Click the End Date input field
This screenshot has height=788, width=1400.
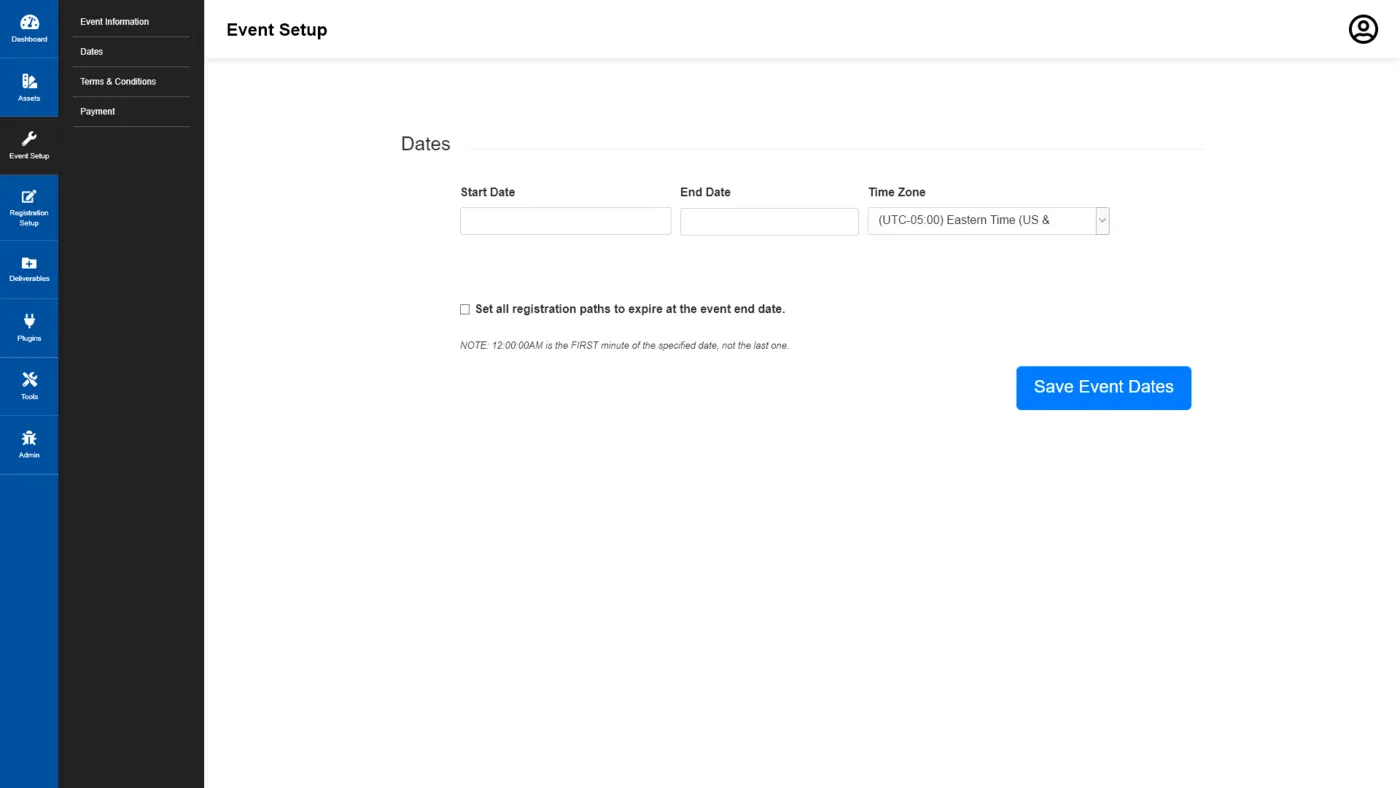tap(769, 221)
